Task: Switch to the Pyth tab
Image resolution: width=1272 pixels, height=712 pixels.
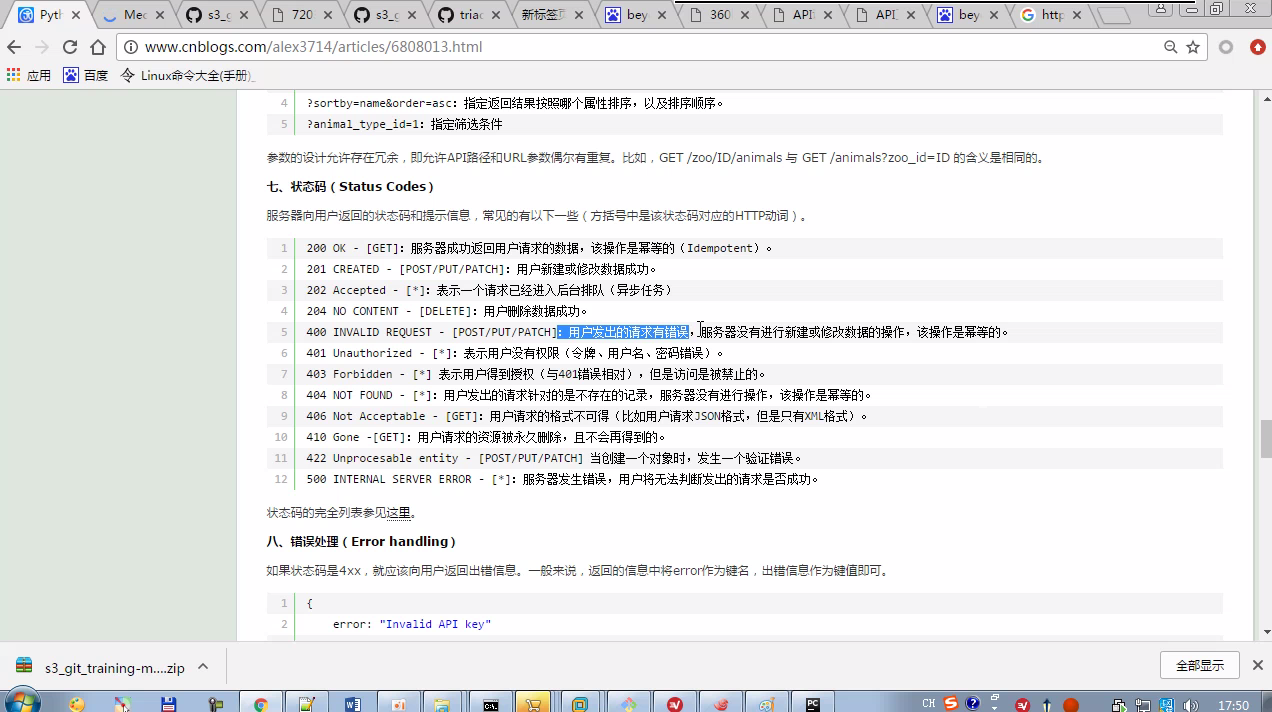Action: [50, 15]
